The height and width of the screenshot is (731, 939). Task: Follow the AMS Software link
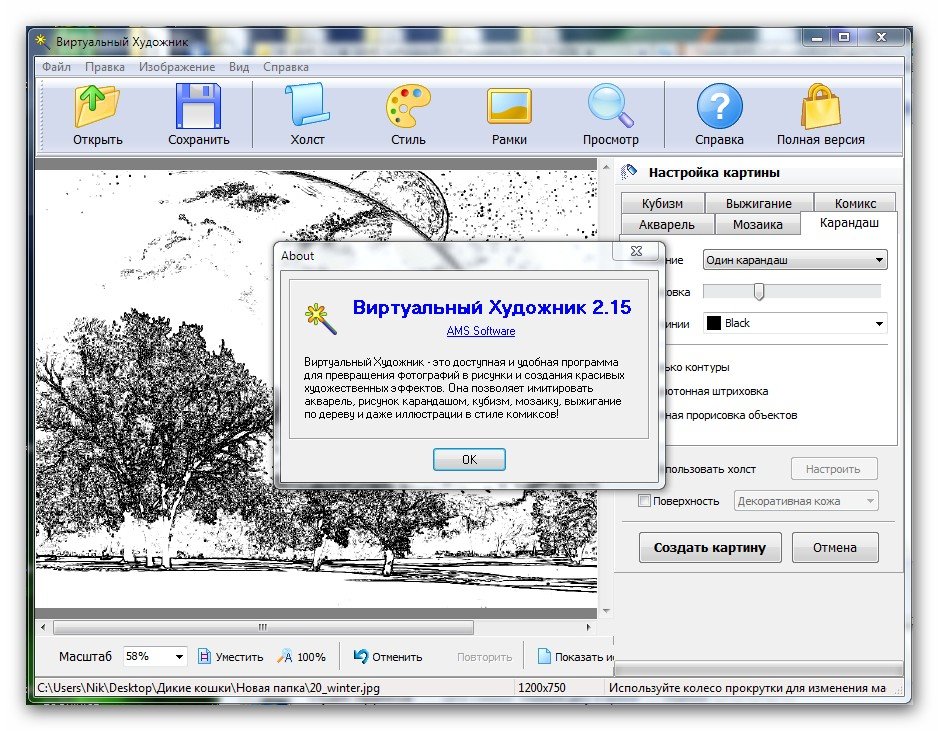[481, 331]
